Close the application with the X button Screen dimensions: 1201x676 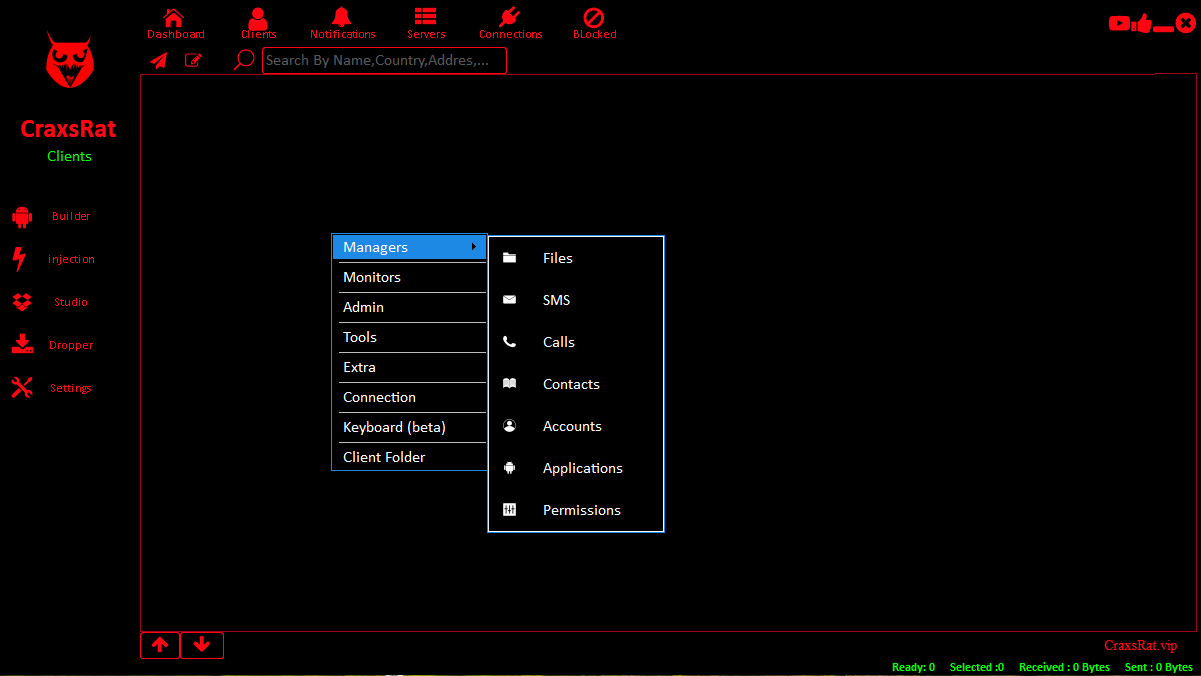pos(1186,23)
